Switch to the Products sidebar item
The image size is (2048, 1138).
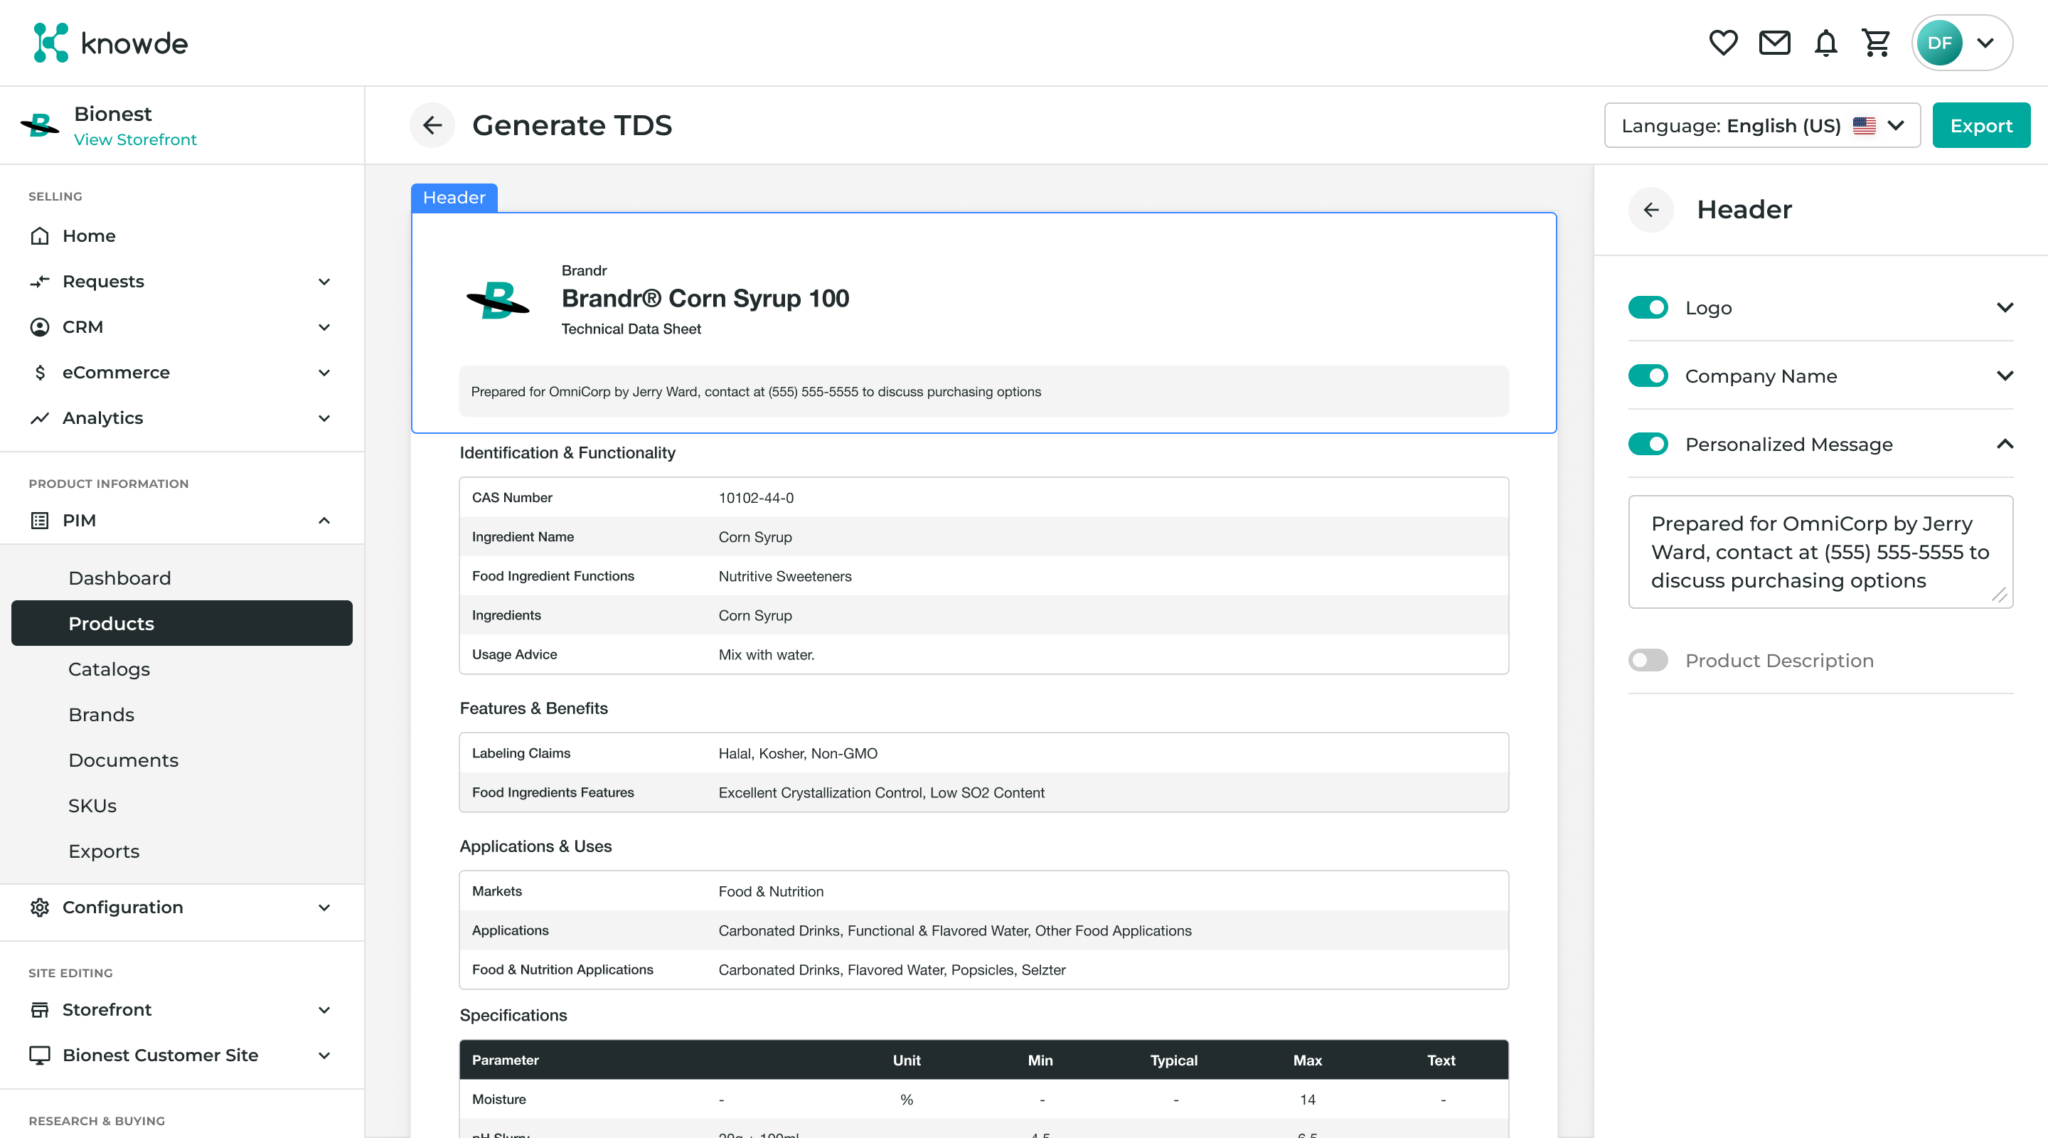pyautogui.click(x=111, y=623)
